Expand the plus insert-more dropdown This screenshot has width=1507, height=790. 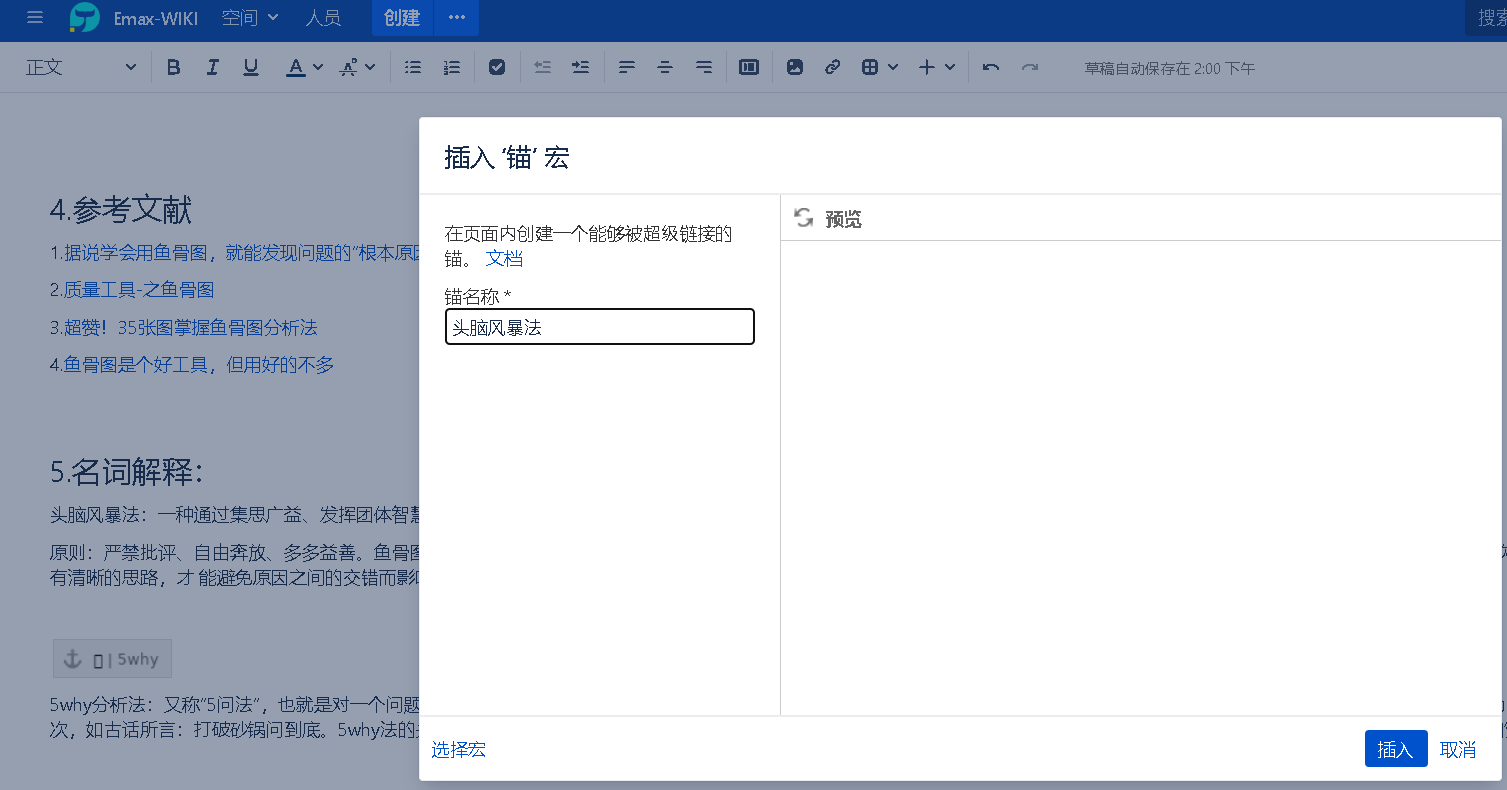[937, 67]
